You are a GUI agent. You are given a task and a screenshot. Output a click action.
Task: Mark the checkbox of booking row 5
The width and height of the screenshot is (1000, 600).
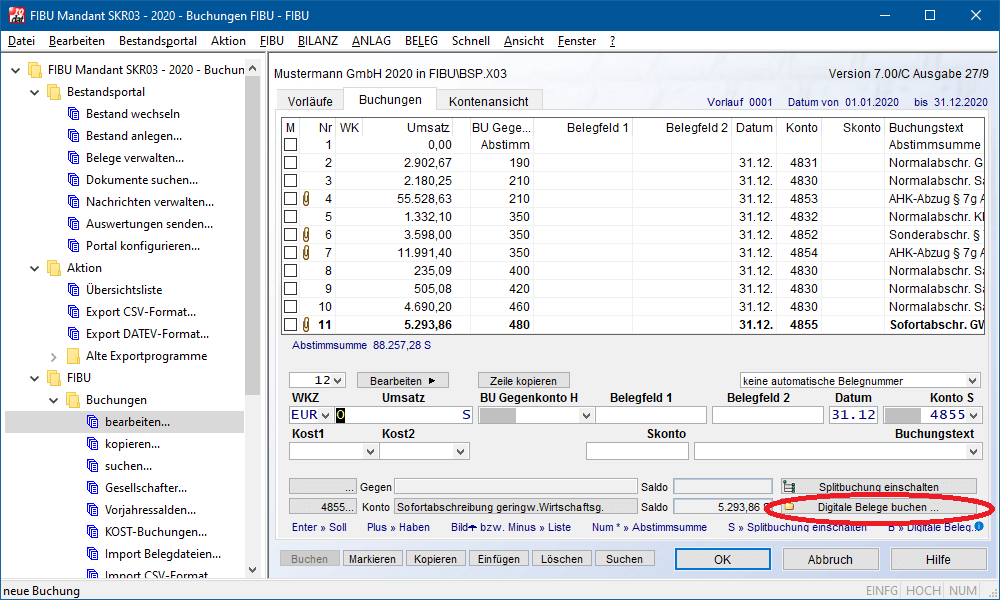coord(290,217)
